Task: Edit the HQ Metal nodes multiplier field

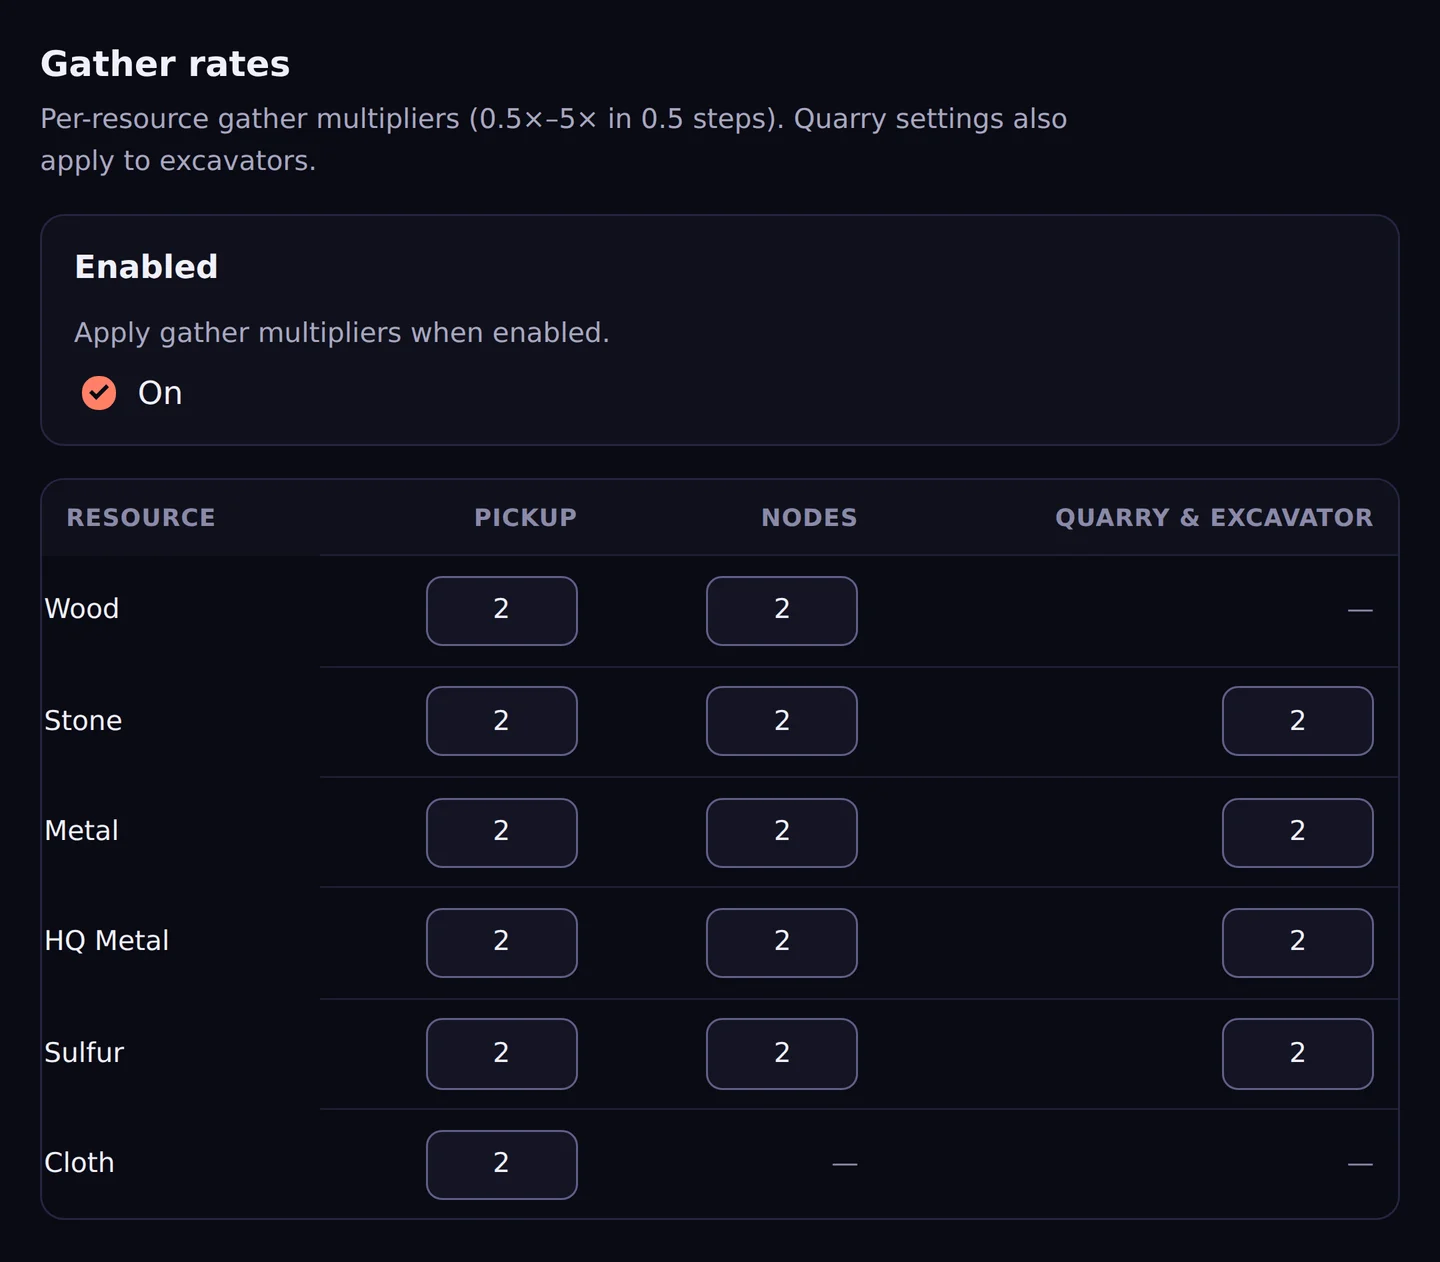Action: 782,943
